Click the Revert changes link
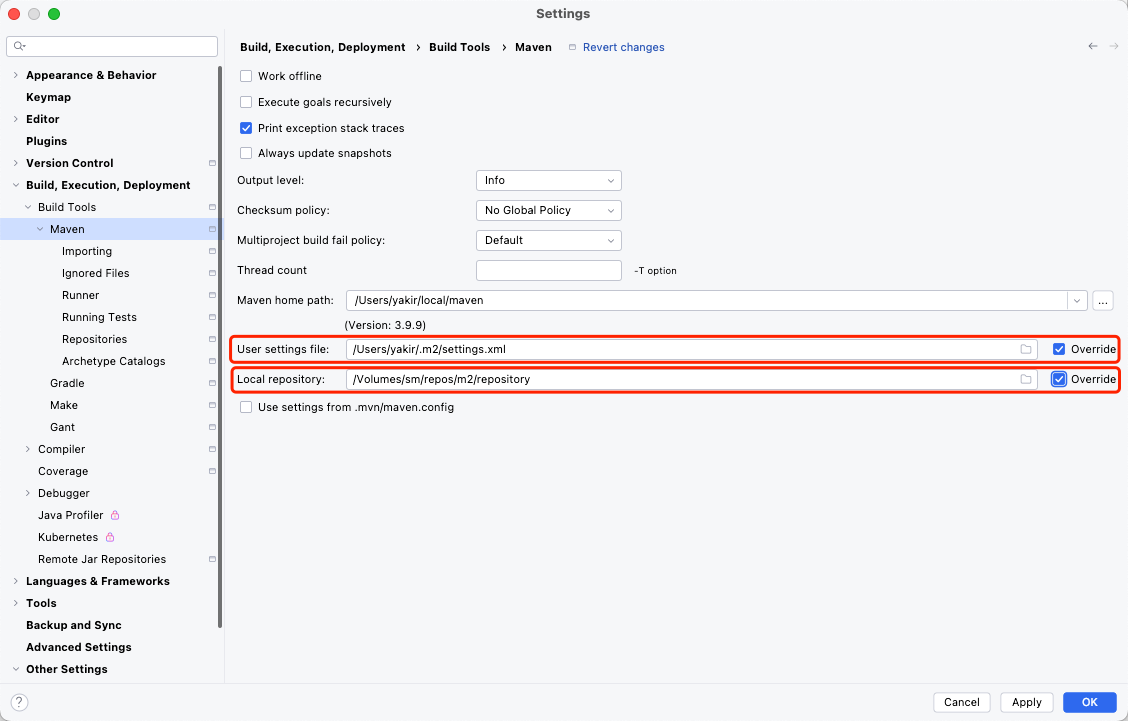 coord(623,47)
